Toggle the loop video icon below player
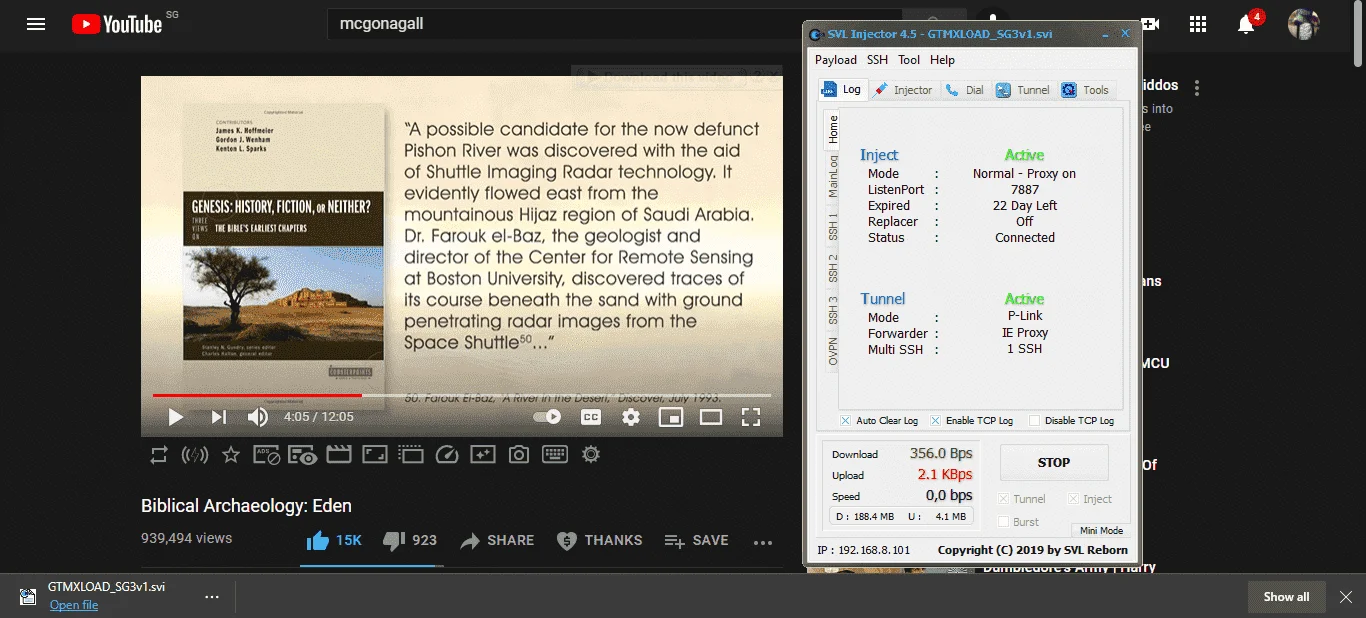The image size is (1366, 618). coord(159,455)
